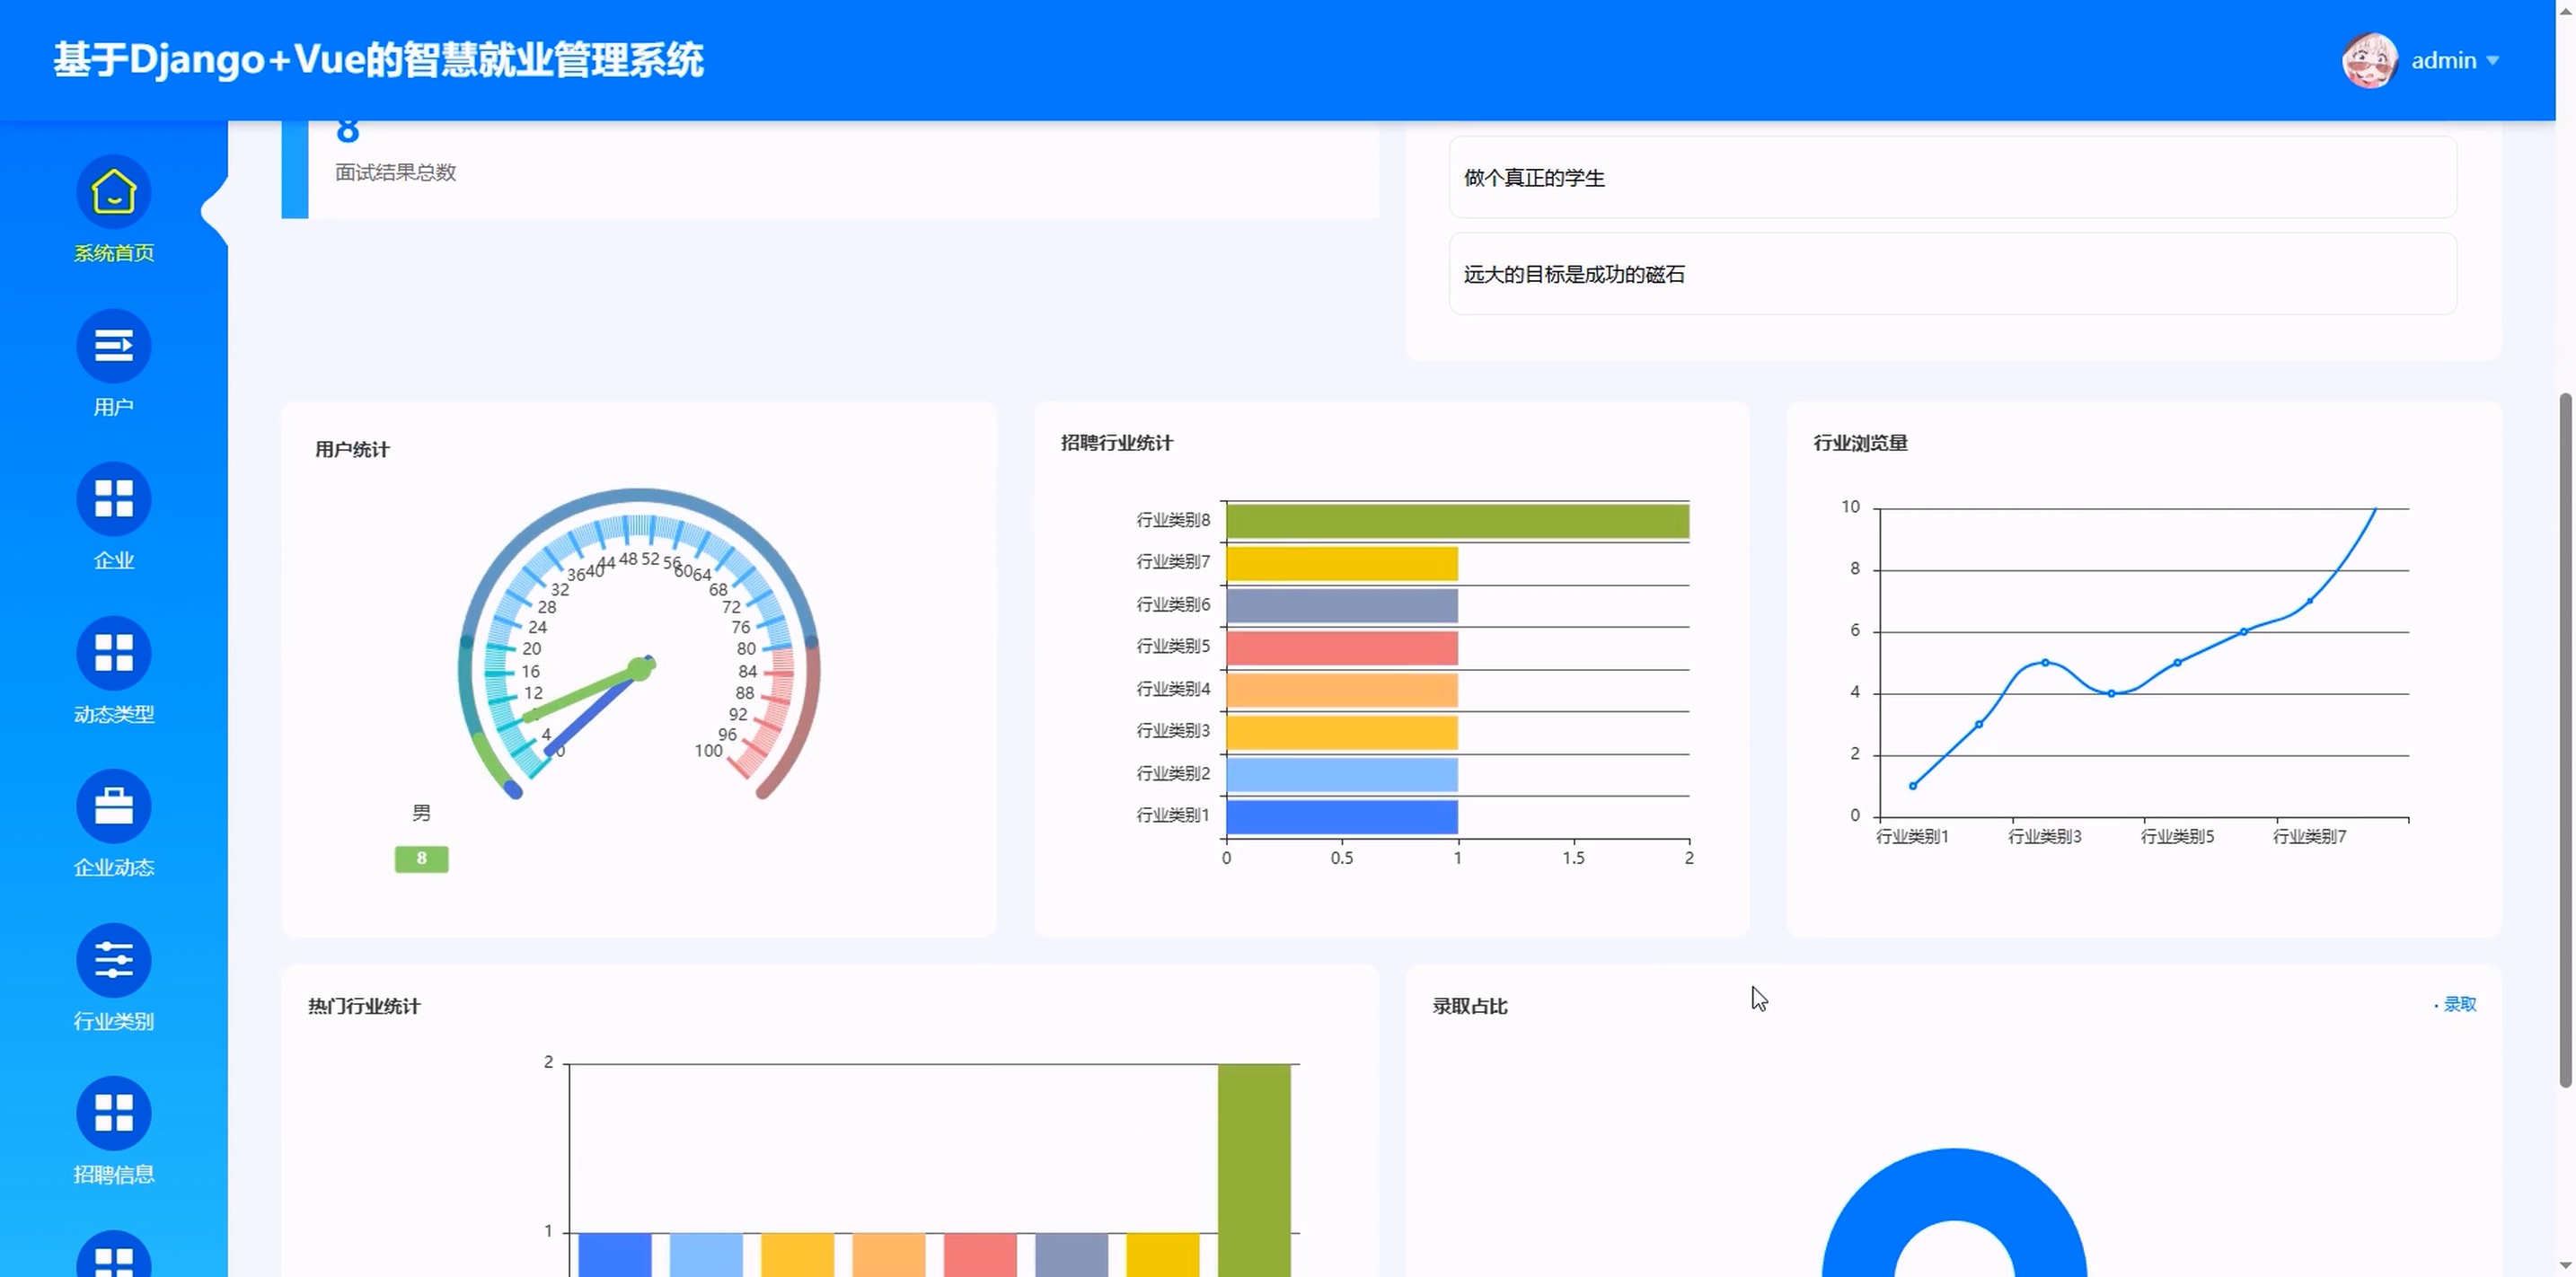Select the 动态类型 sidebar icon

click(x=113, y=652)
